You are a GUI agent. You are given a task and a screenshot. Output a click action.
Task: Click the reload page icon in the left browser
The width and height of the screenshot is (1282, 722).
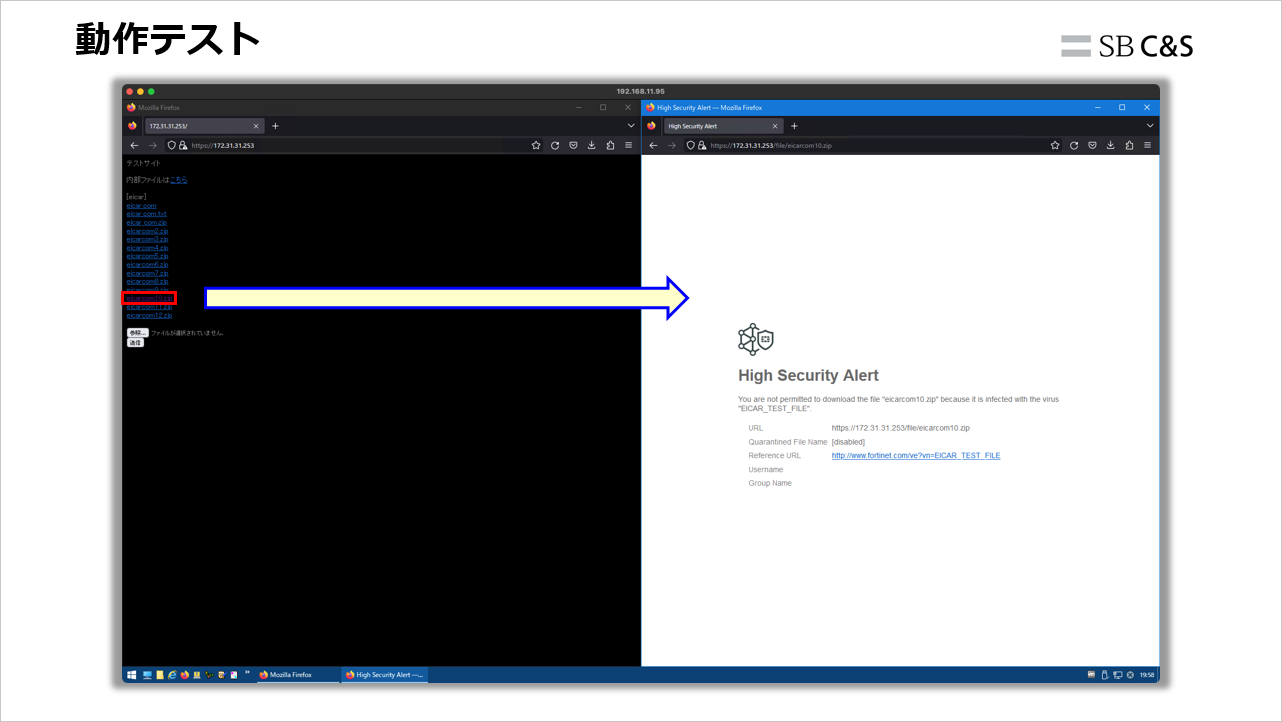pos(554,144)
